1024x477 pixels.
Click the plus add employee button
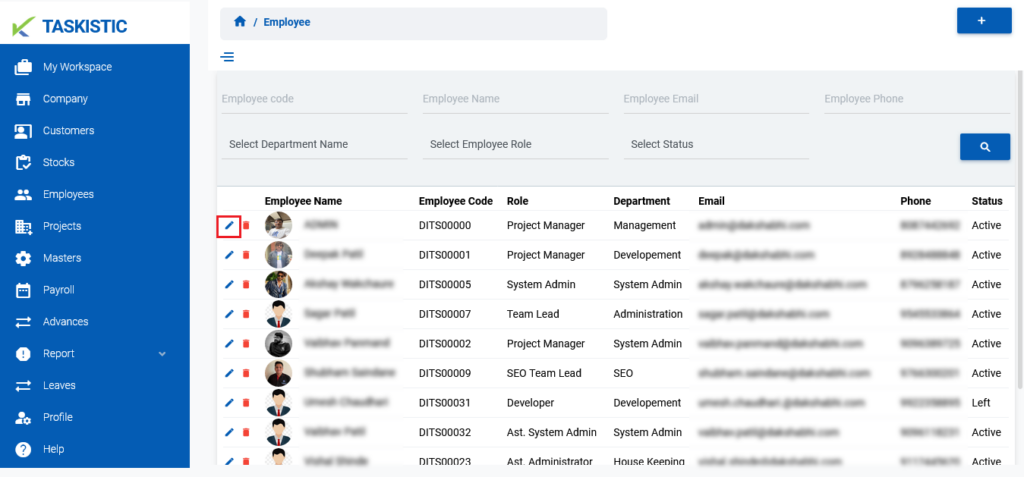[x=984, y=21]
